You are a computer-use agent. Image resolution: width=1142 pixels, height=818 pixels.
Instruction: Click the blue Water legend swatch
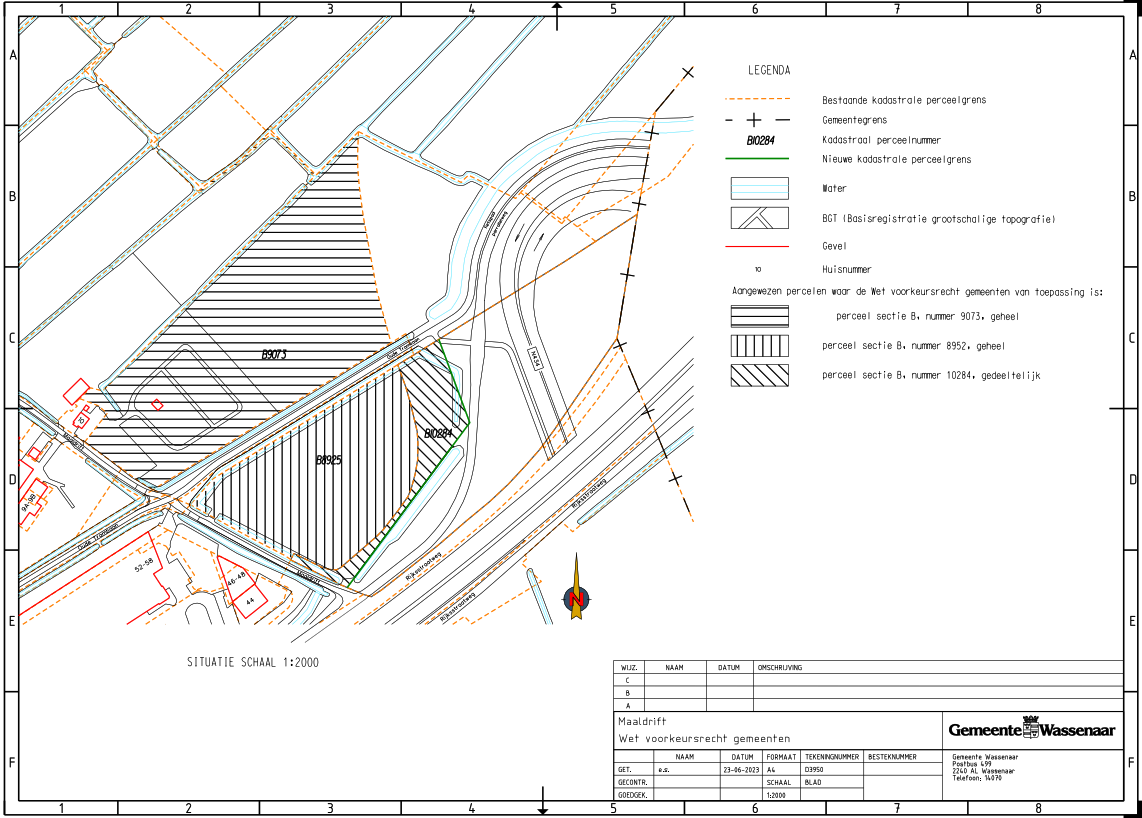coord(759,188)
